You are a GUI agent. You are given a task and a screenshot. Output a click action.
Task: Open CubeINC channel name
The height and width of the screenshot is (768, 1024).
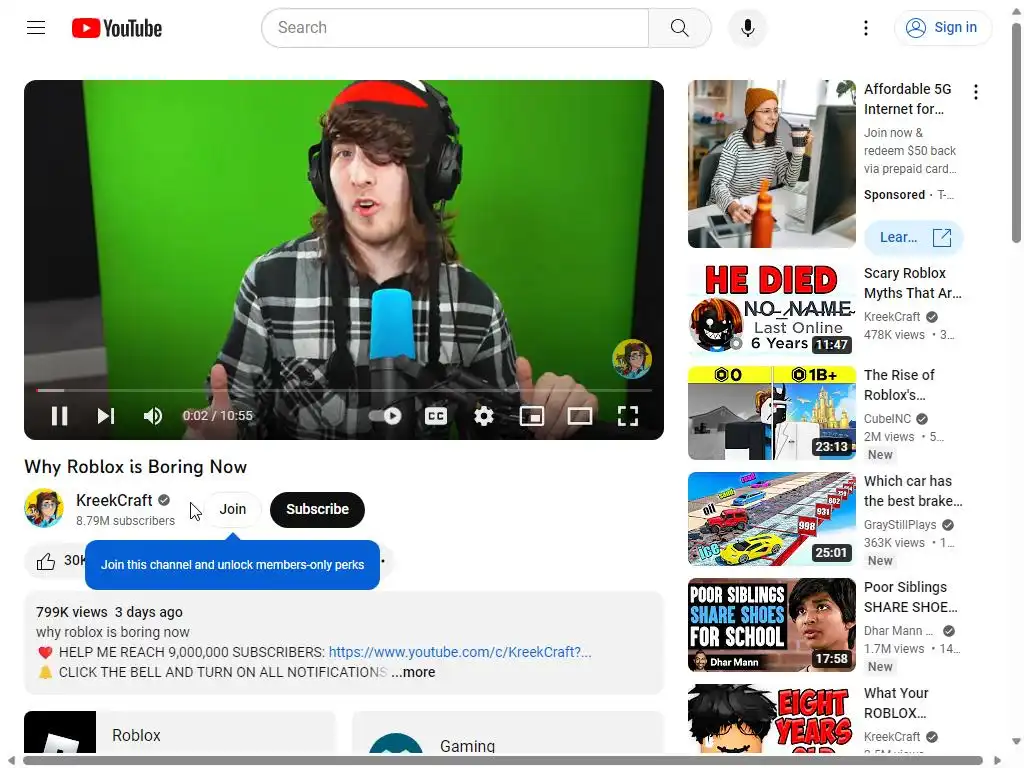click(887, 419)
